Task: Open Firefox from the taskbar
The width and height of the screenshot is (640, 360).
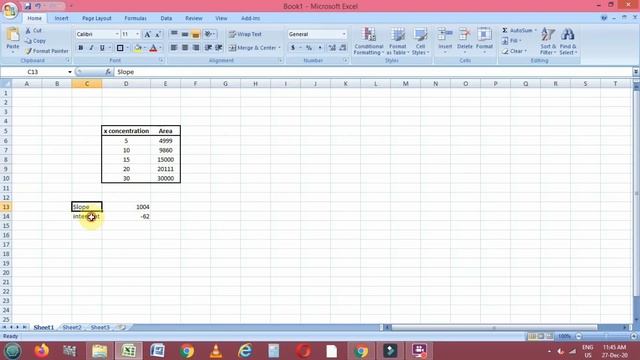Action: [42, 351]
